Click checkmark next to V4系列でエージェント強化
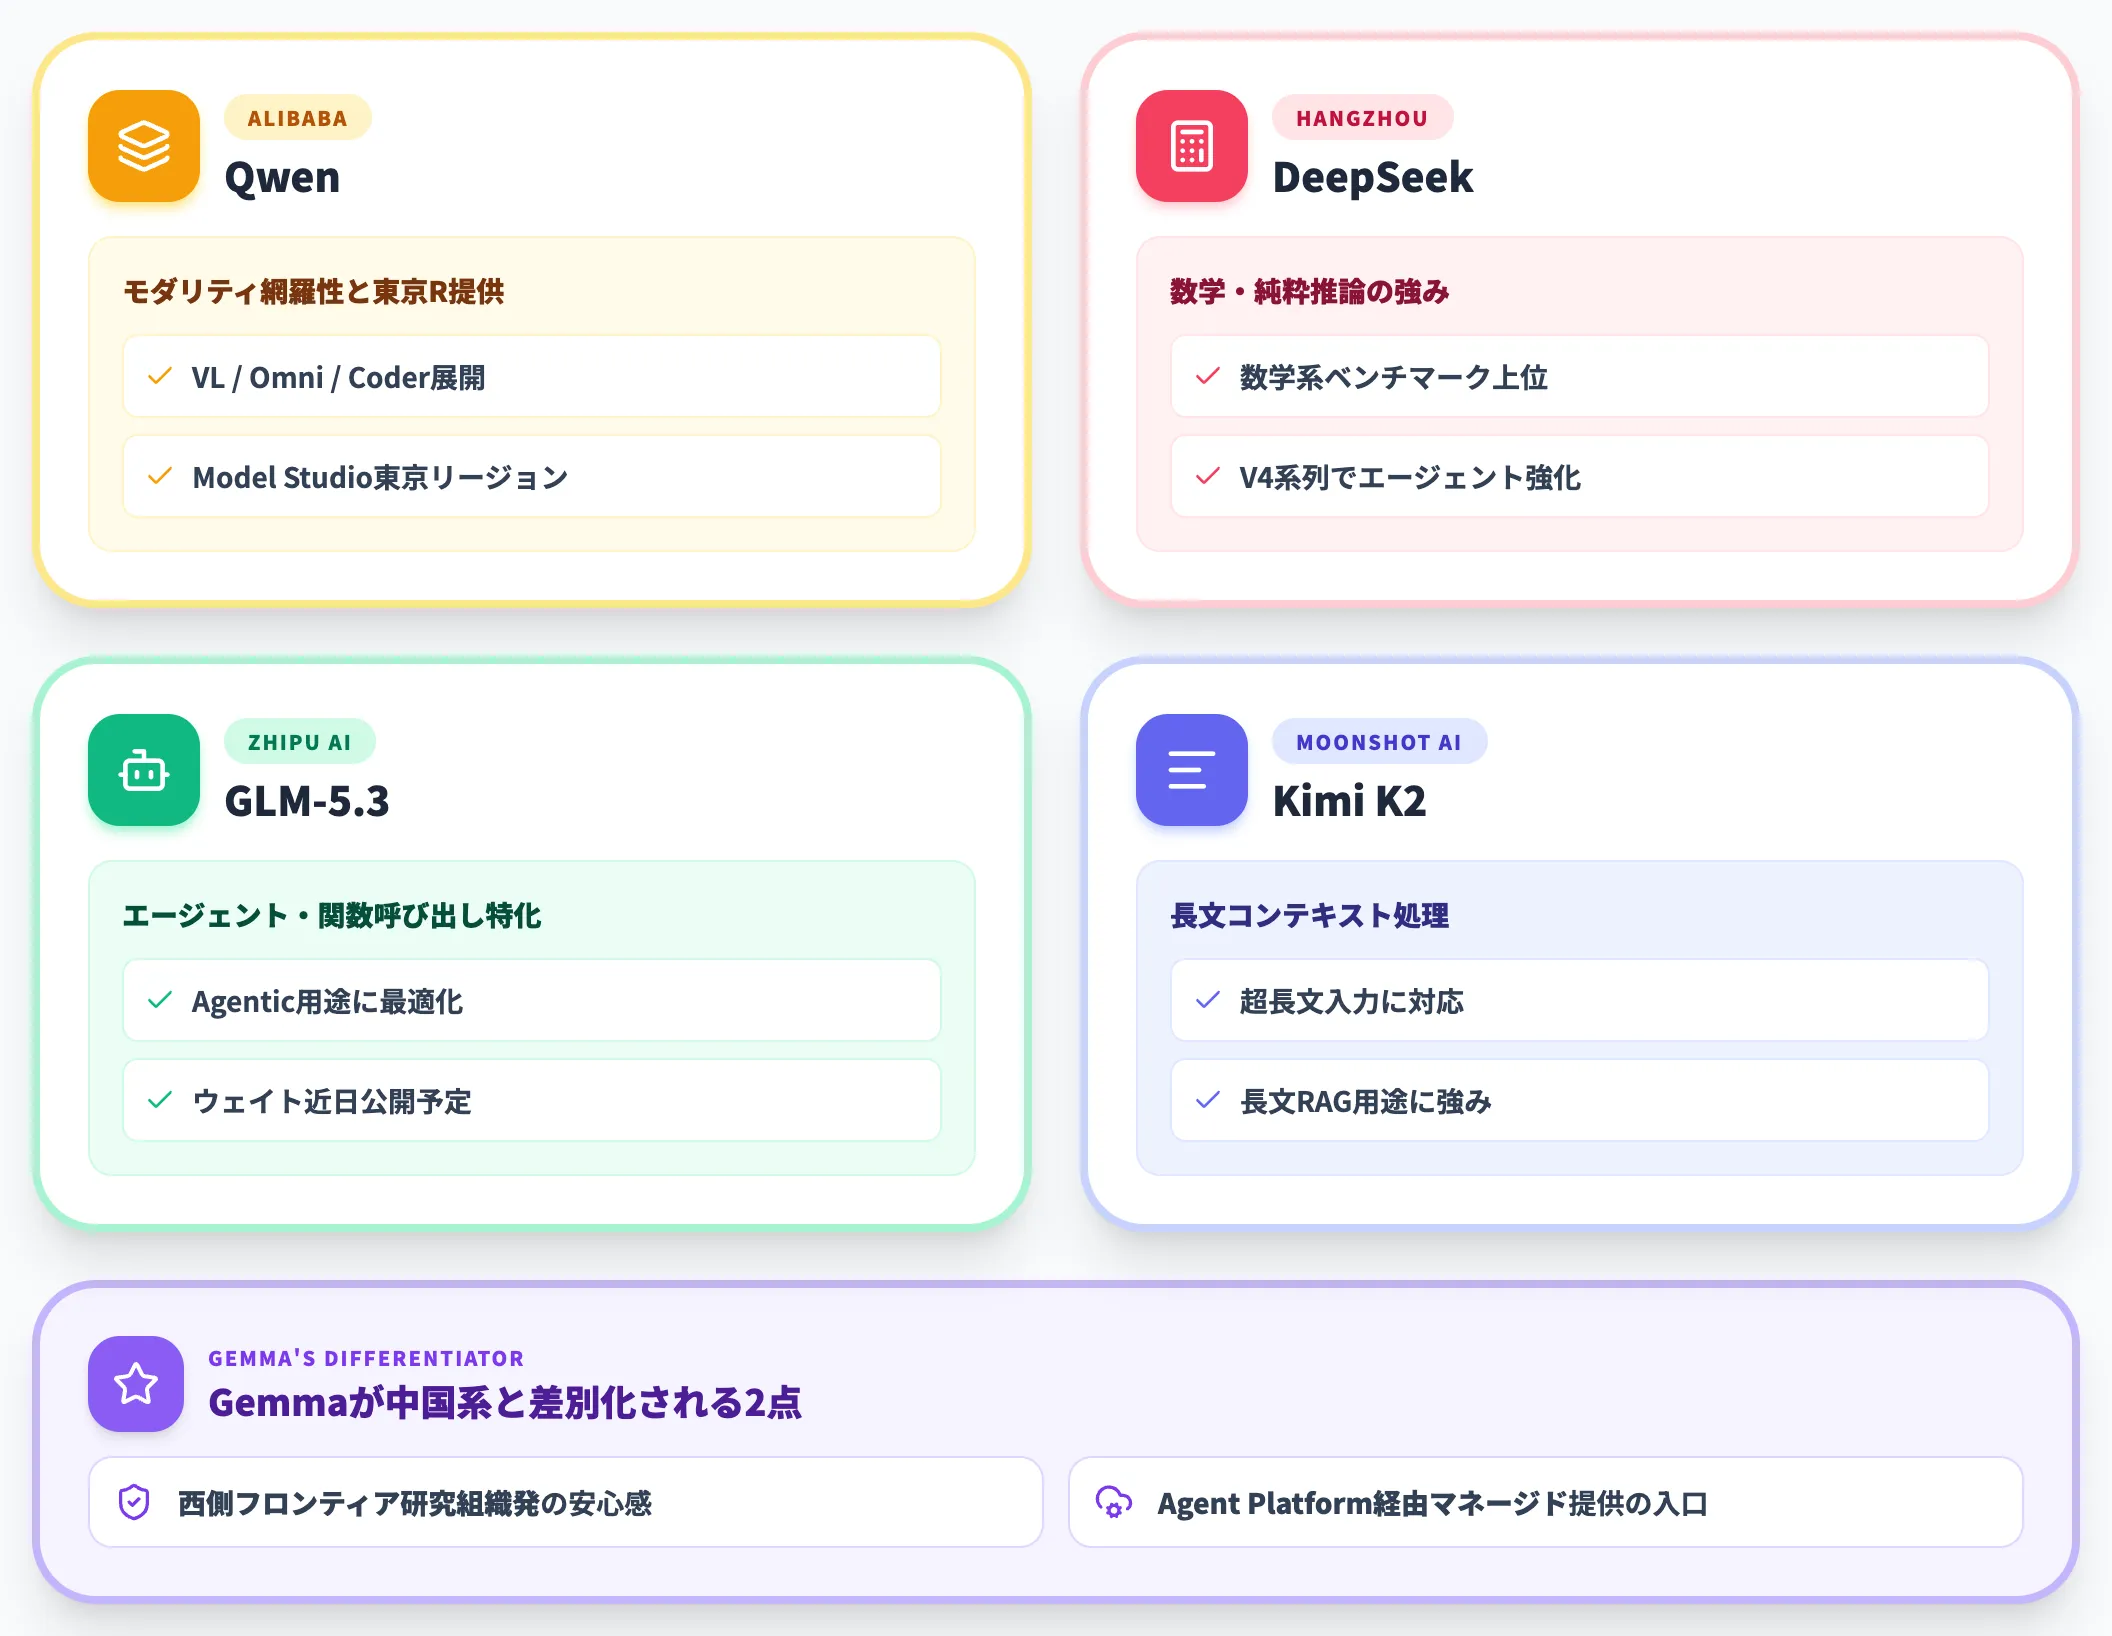This screenshot has height=1636, width=2112. [1208, 477]
